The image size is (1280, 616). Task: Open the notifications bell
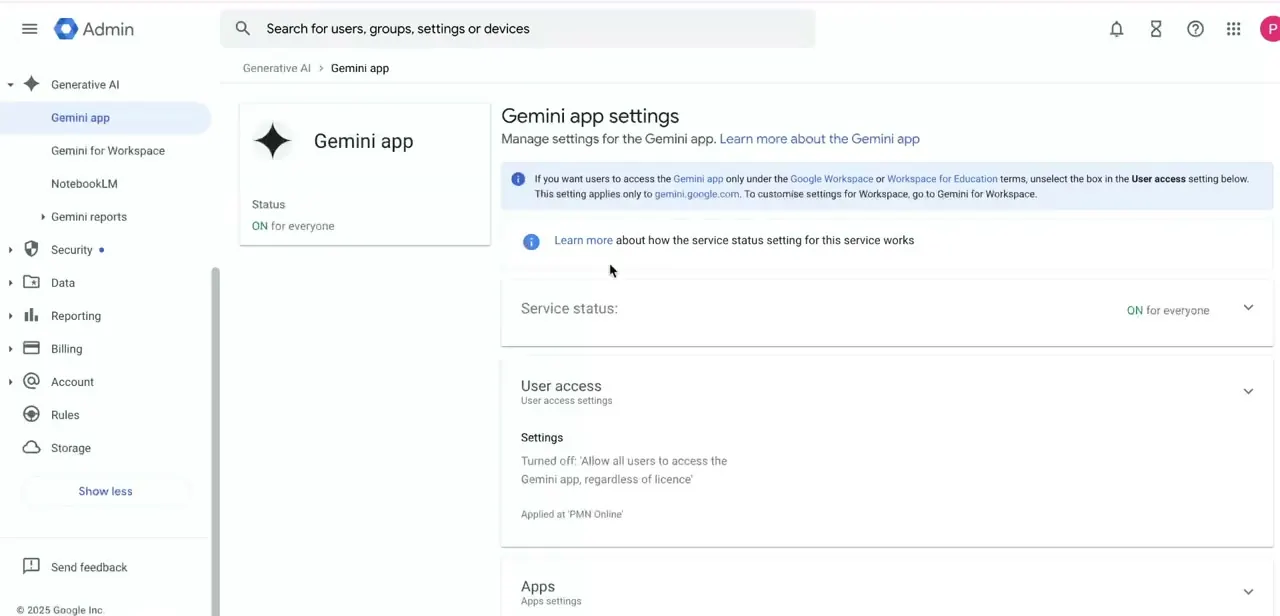1117,29
